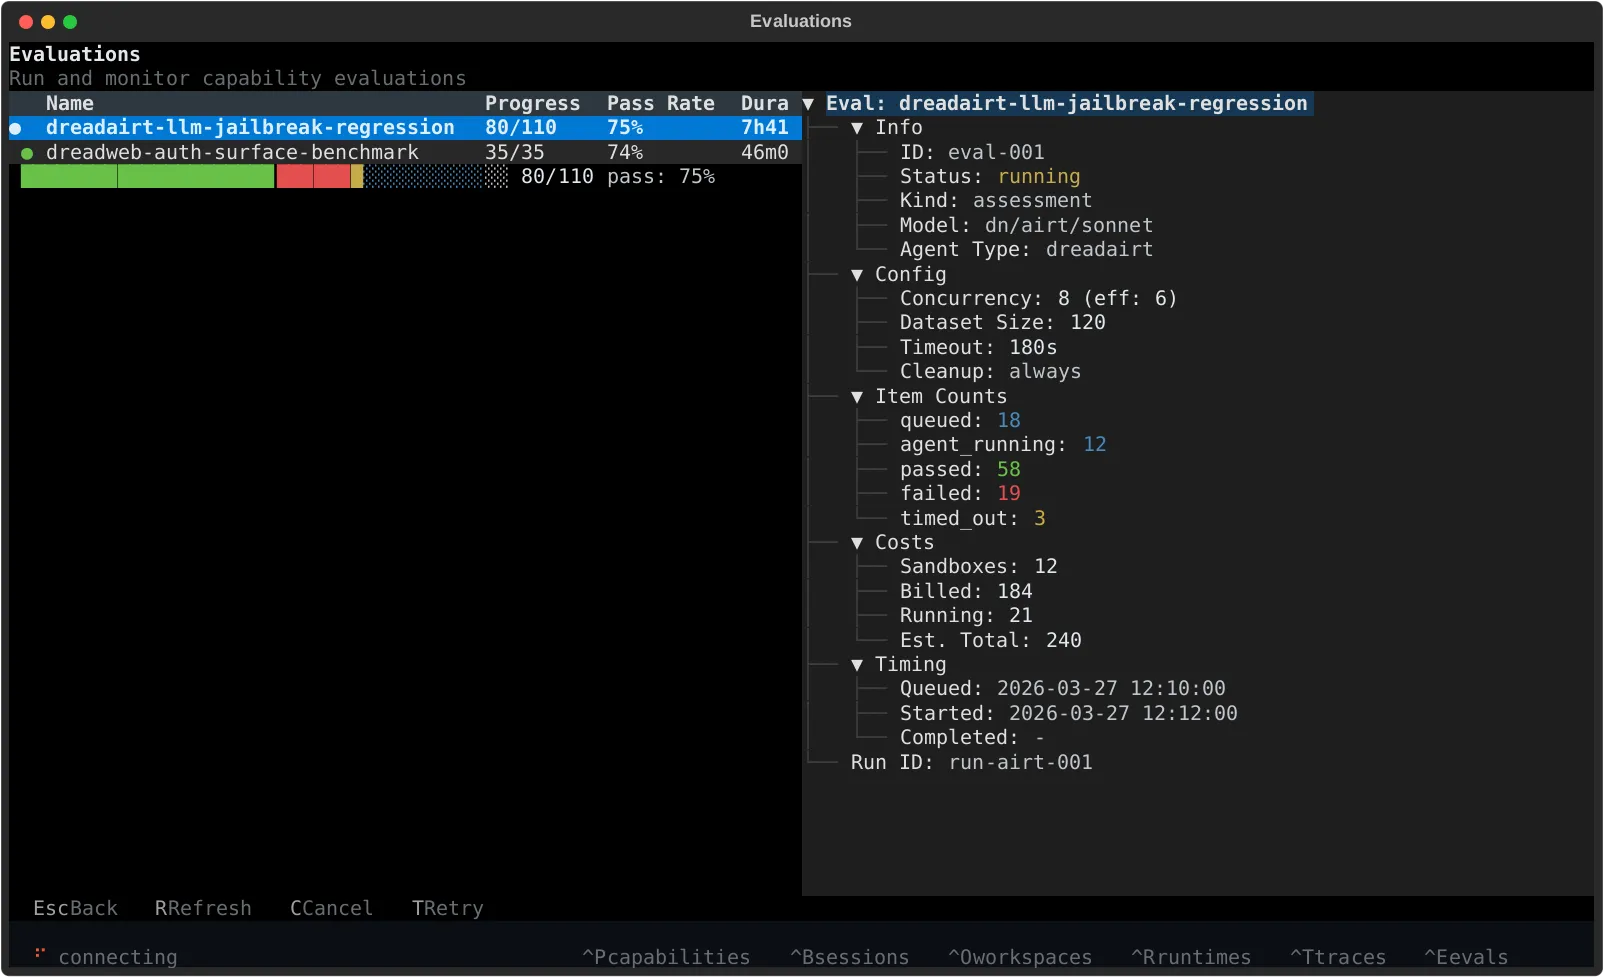Click the white status dot beside dreadairt-llm-jailbreak-regression

pyautogui.click(x=16, y=128)
